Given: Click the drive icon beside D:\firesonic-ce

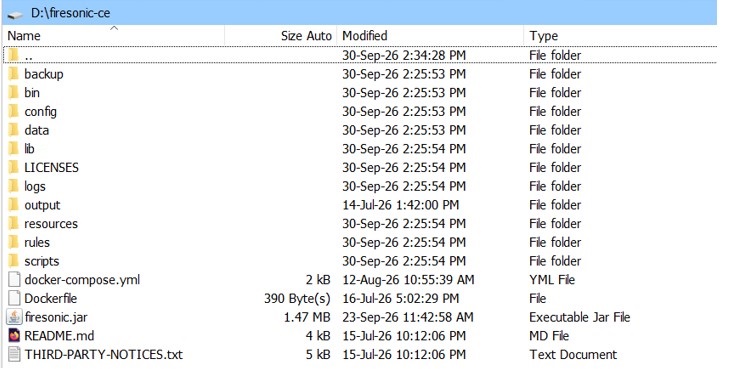Looking at the screenshot, I should pos(15,14).
